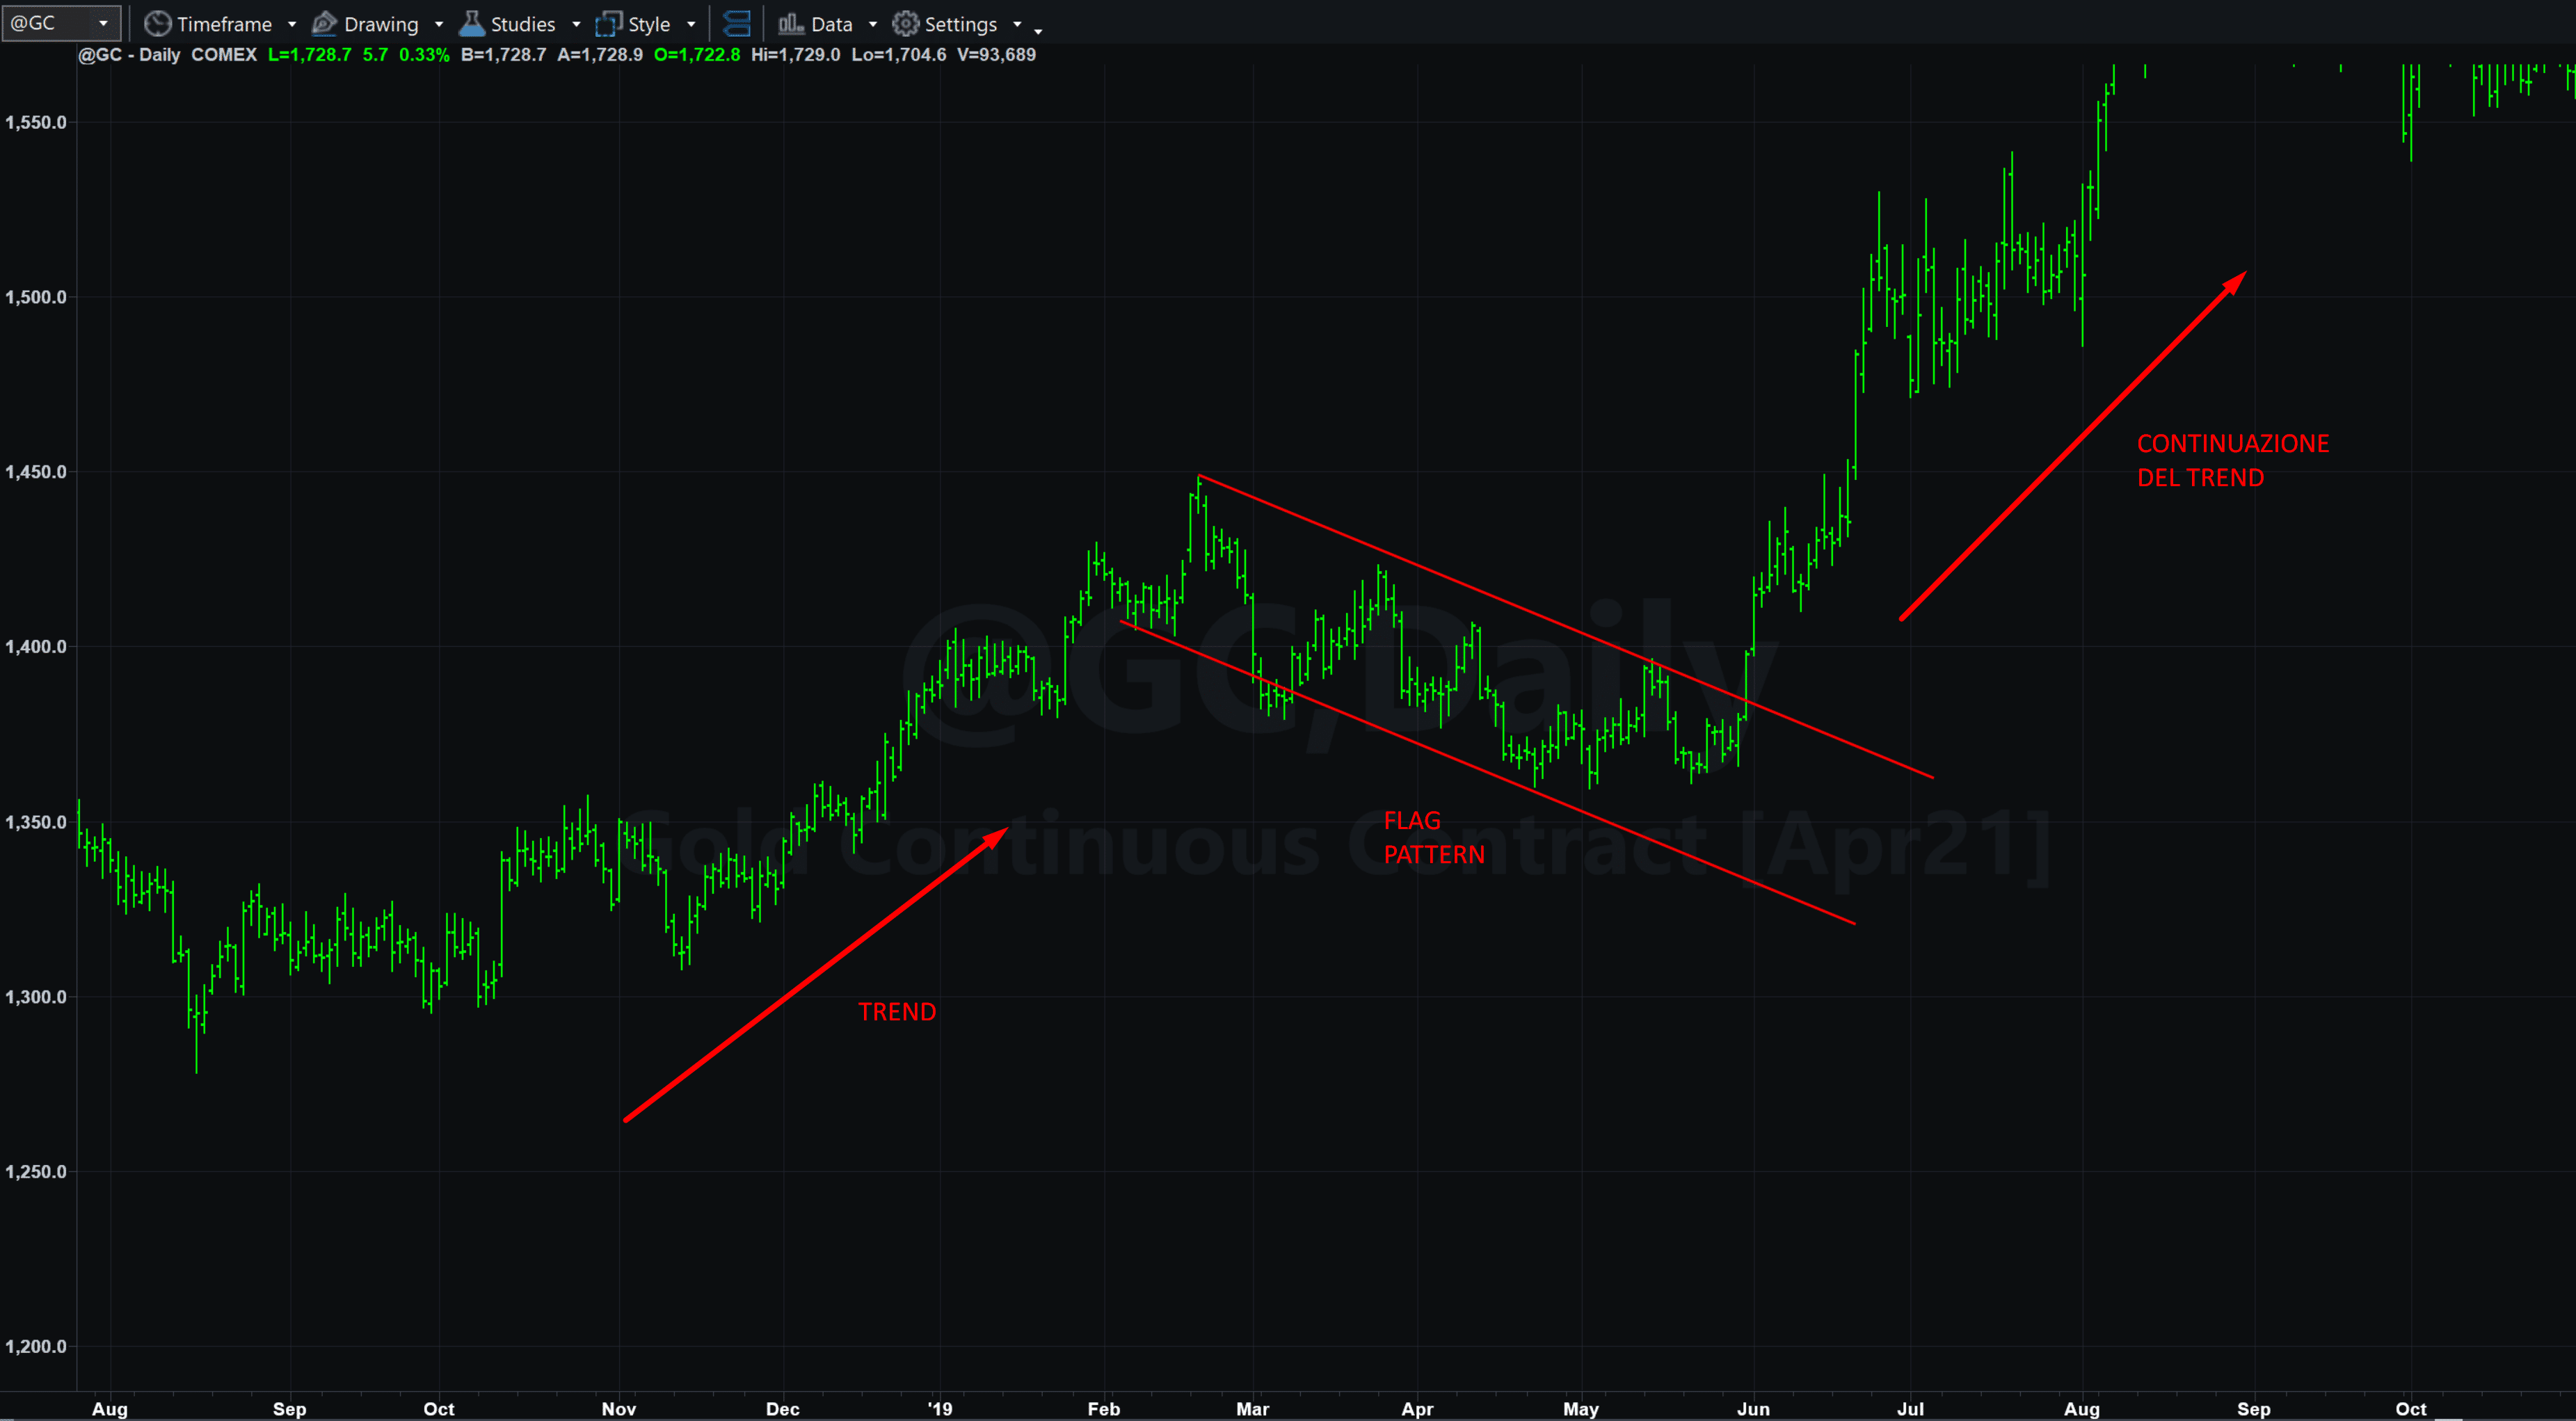Select the upper red flag channel line

[1566, 626]
